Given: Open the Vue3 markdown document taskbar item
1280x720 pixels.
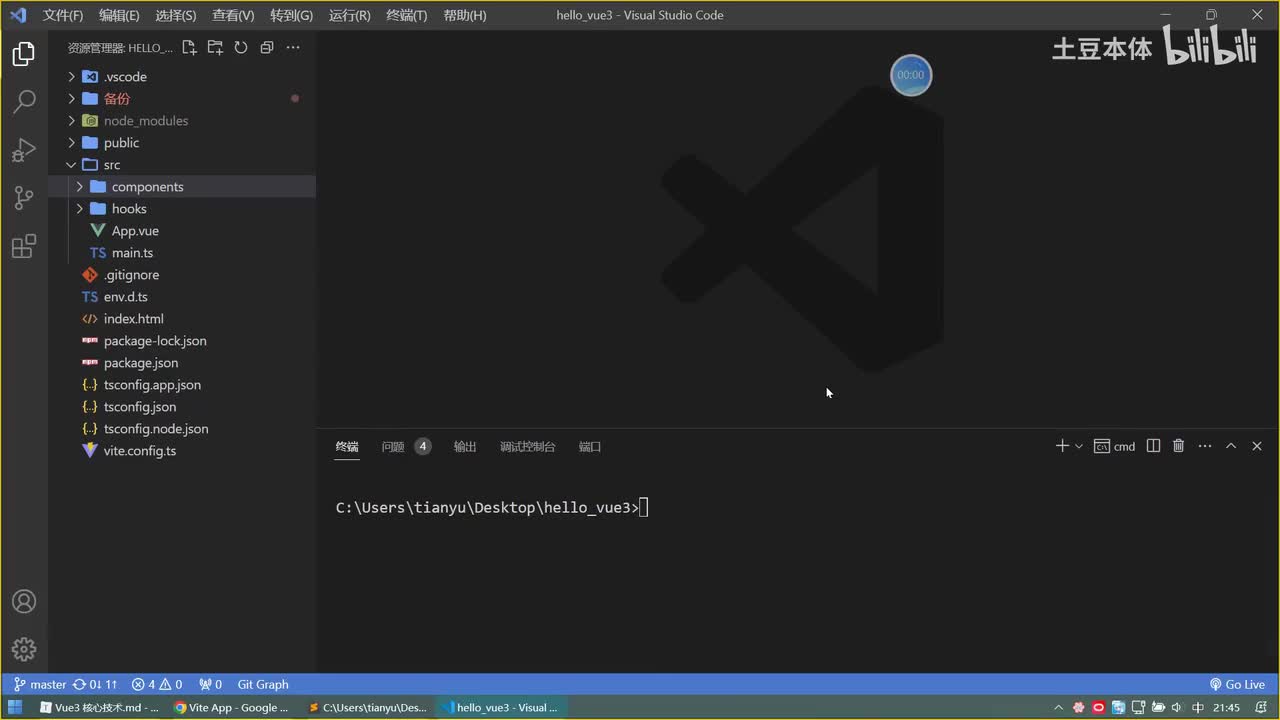Looking at the screenshot, I should coord(99,708).
